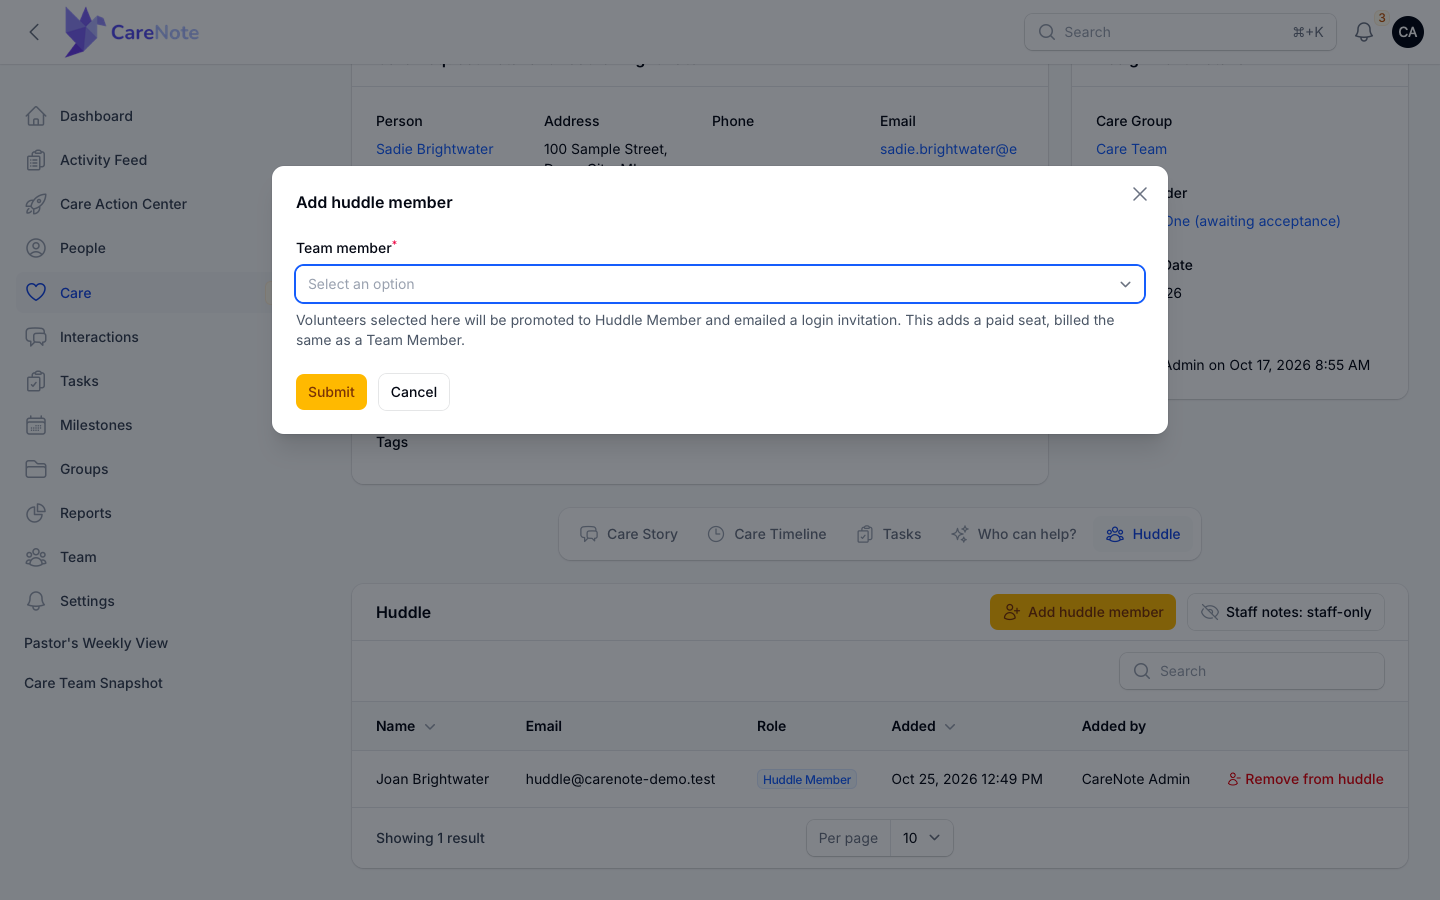Switch to the Care Timeline tab

[767, 534]
